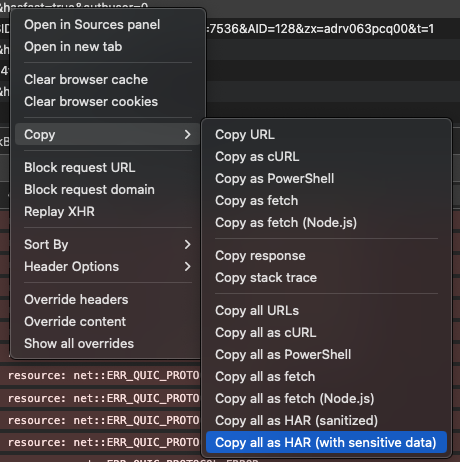Image resolution: width=460 pixels, height=462 pixels.
Task: Select Open in new tab
Action: 73,47
